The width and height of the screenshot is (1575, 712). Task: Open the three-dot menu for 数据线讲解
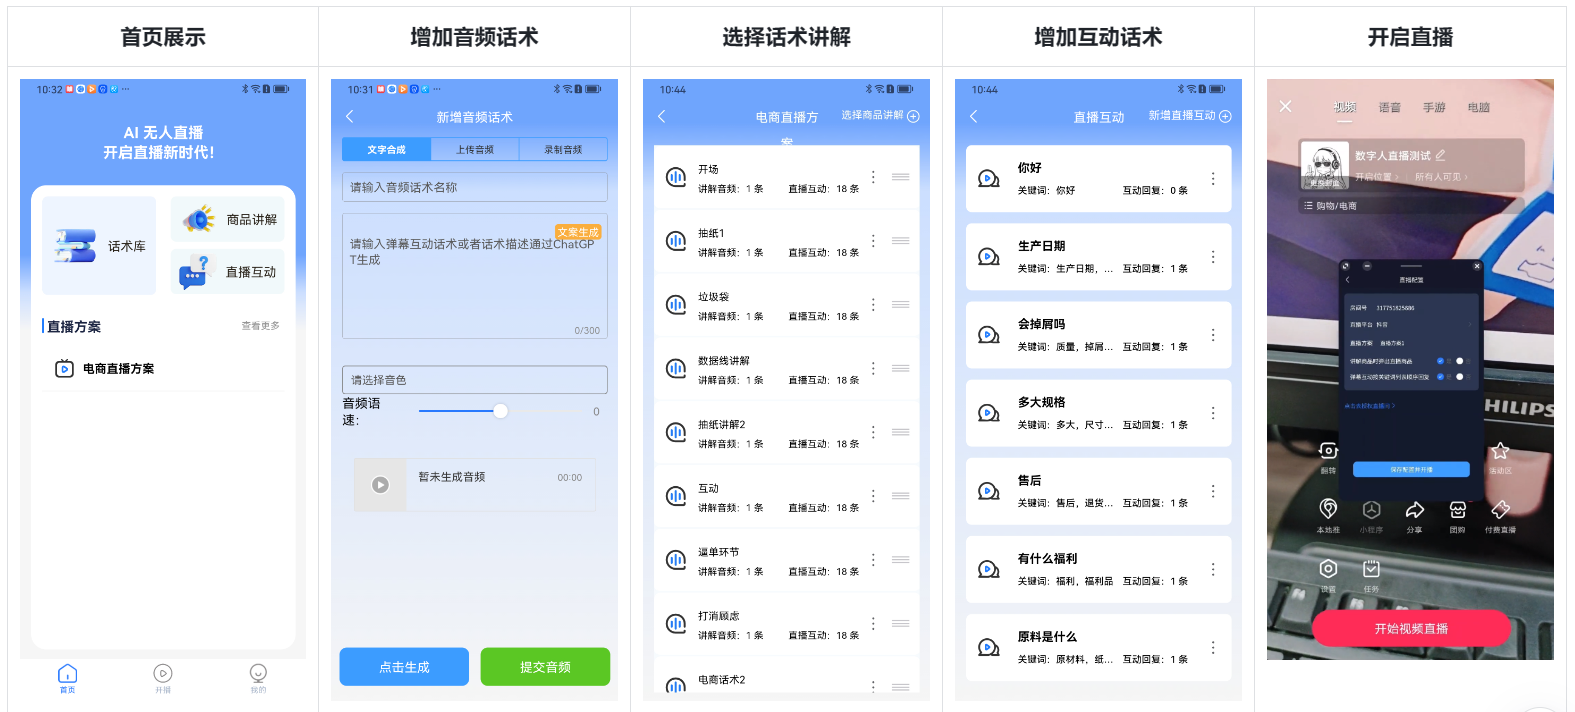pos(873,368)
